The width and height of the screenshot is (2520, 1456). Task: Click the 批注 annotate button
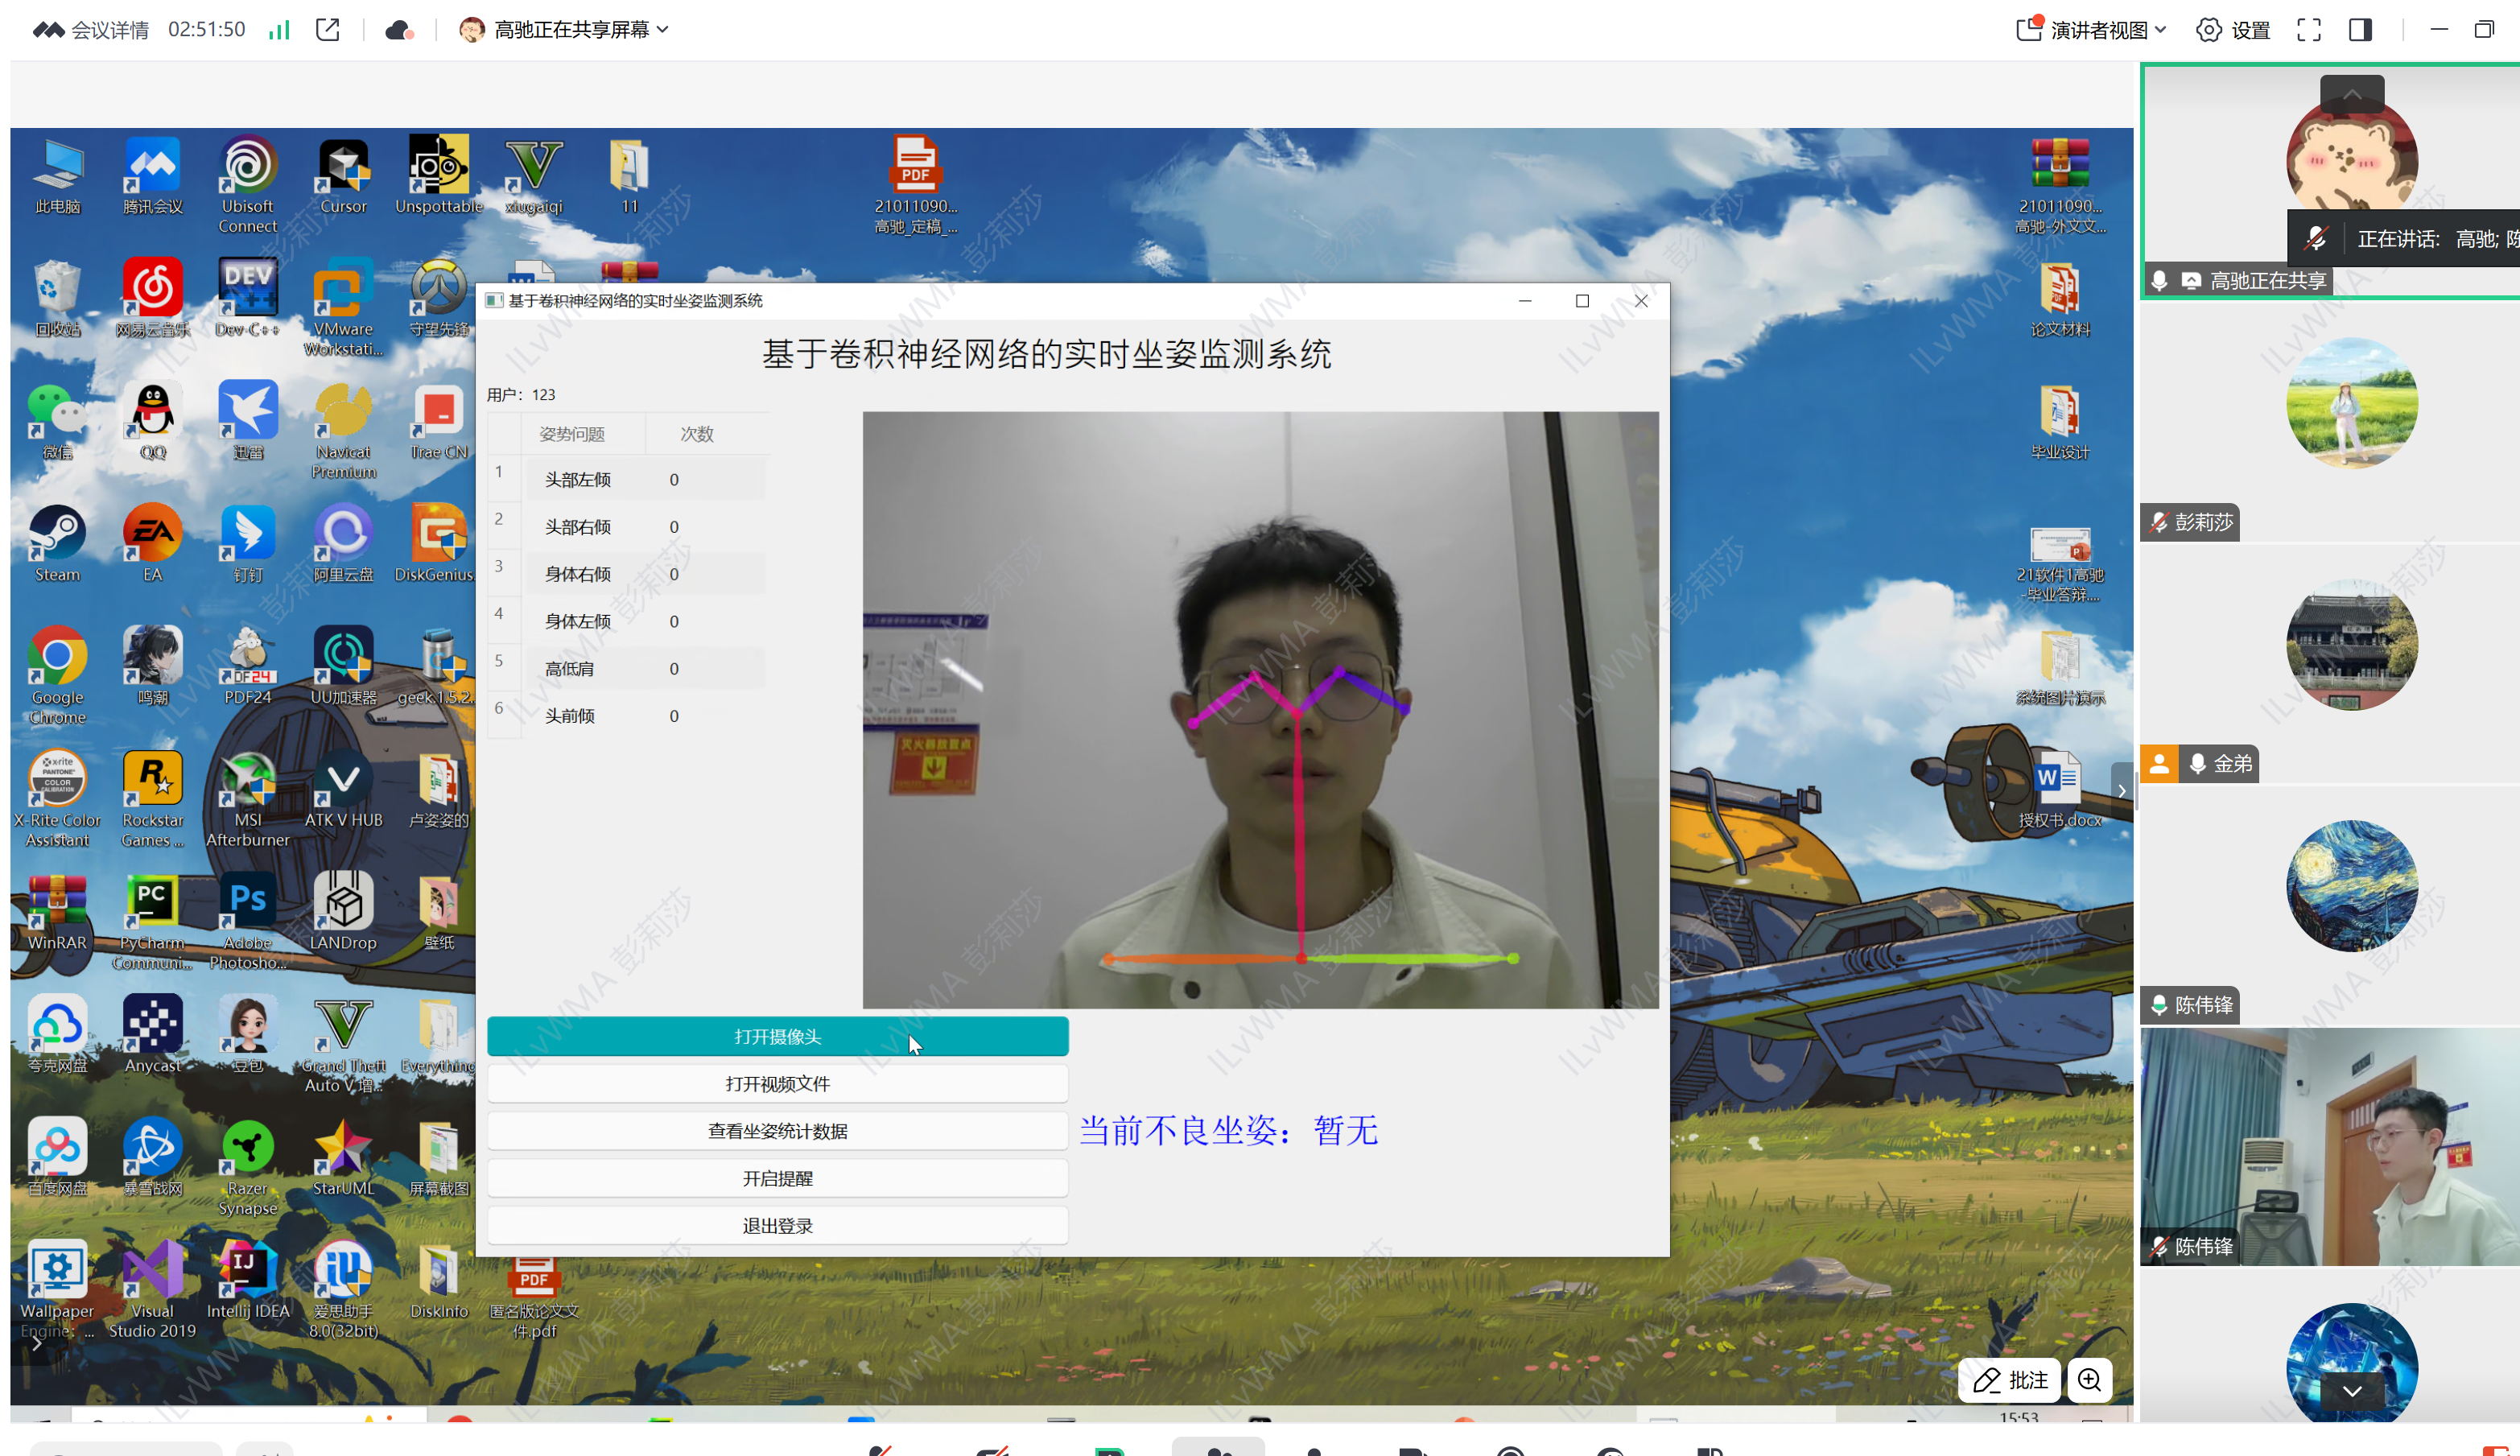[2010, 1380]
